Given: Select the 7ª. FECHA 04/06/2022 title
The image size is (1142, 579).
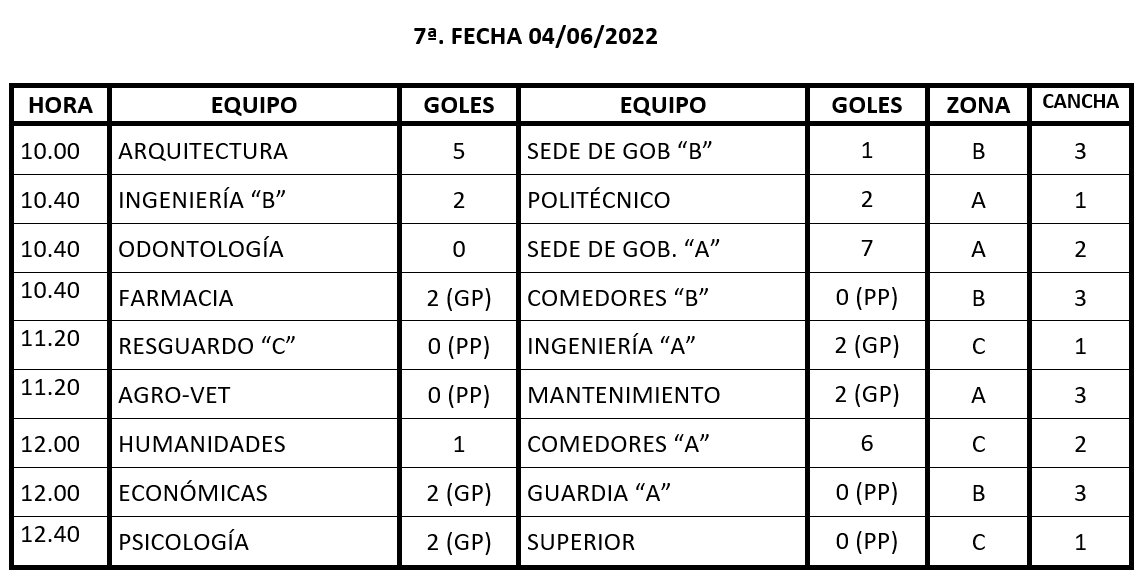Looking at the screenshot, I should coord(535,36).
